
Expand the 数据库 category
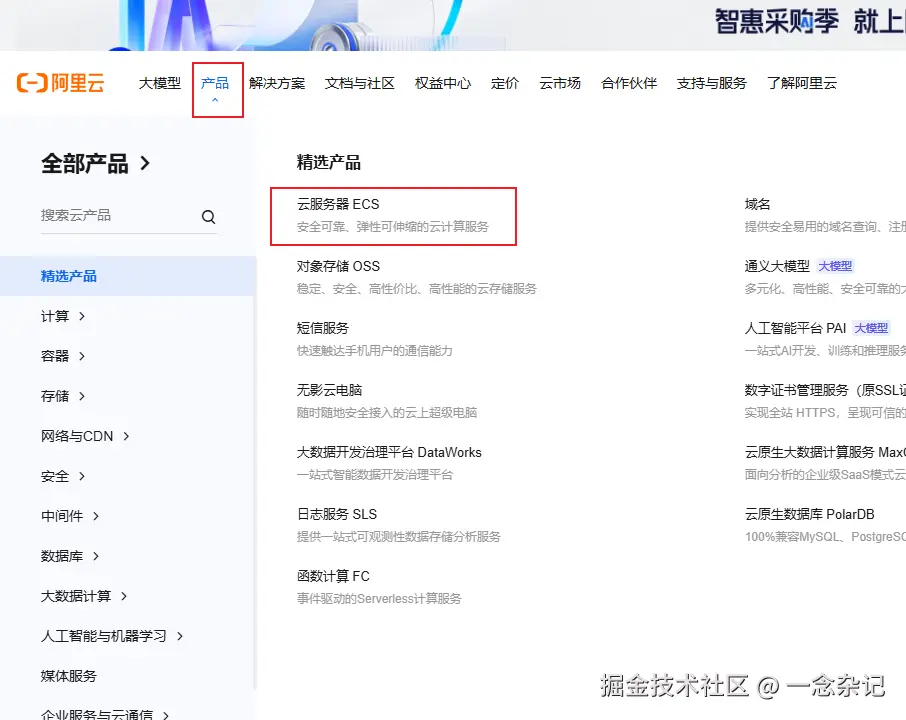click(69, 556)
